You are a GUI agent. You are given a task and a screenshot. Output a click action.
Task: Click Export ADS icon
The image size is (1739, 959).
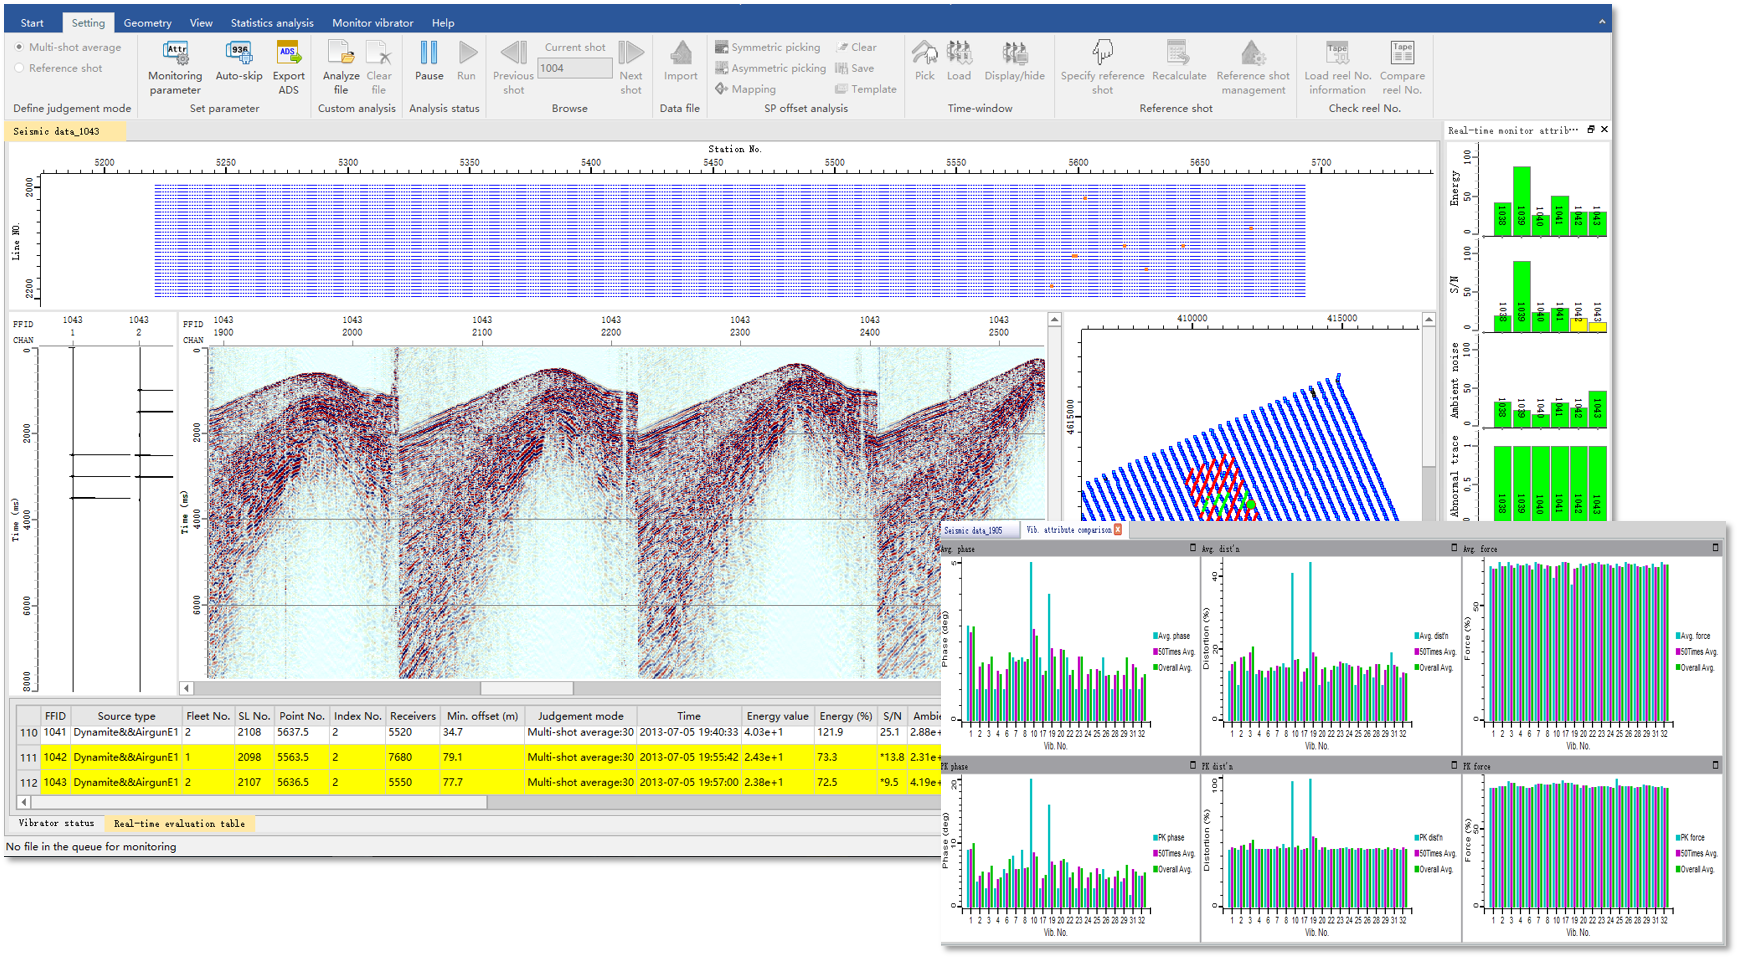click(x=288, y=67)
